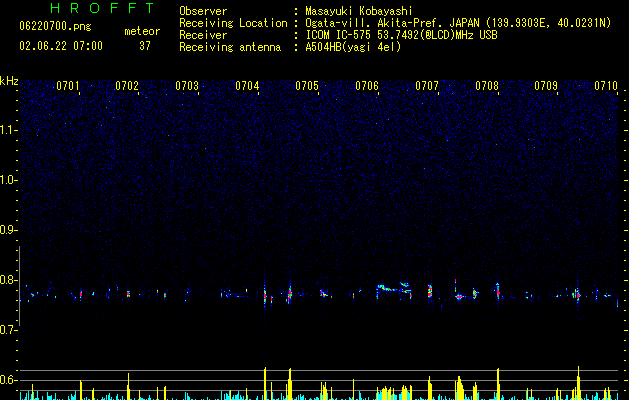Click the 0710 time marker

coord(606,86)
